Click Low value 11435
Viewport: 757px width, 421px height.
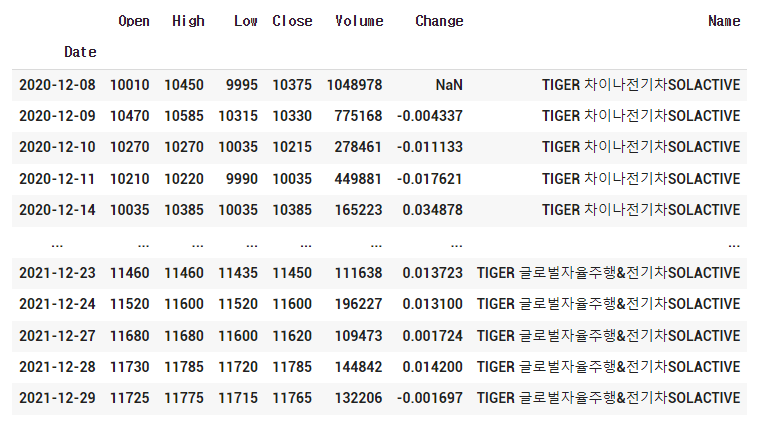tap(238, 273)
